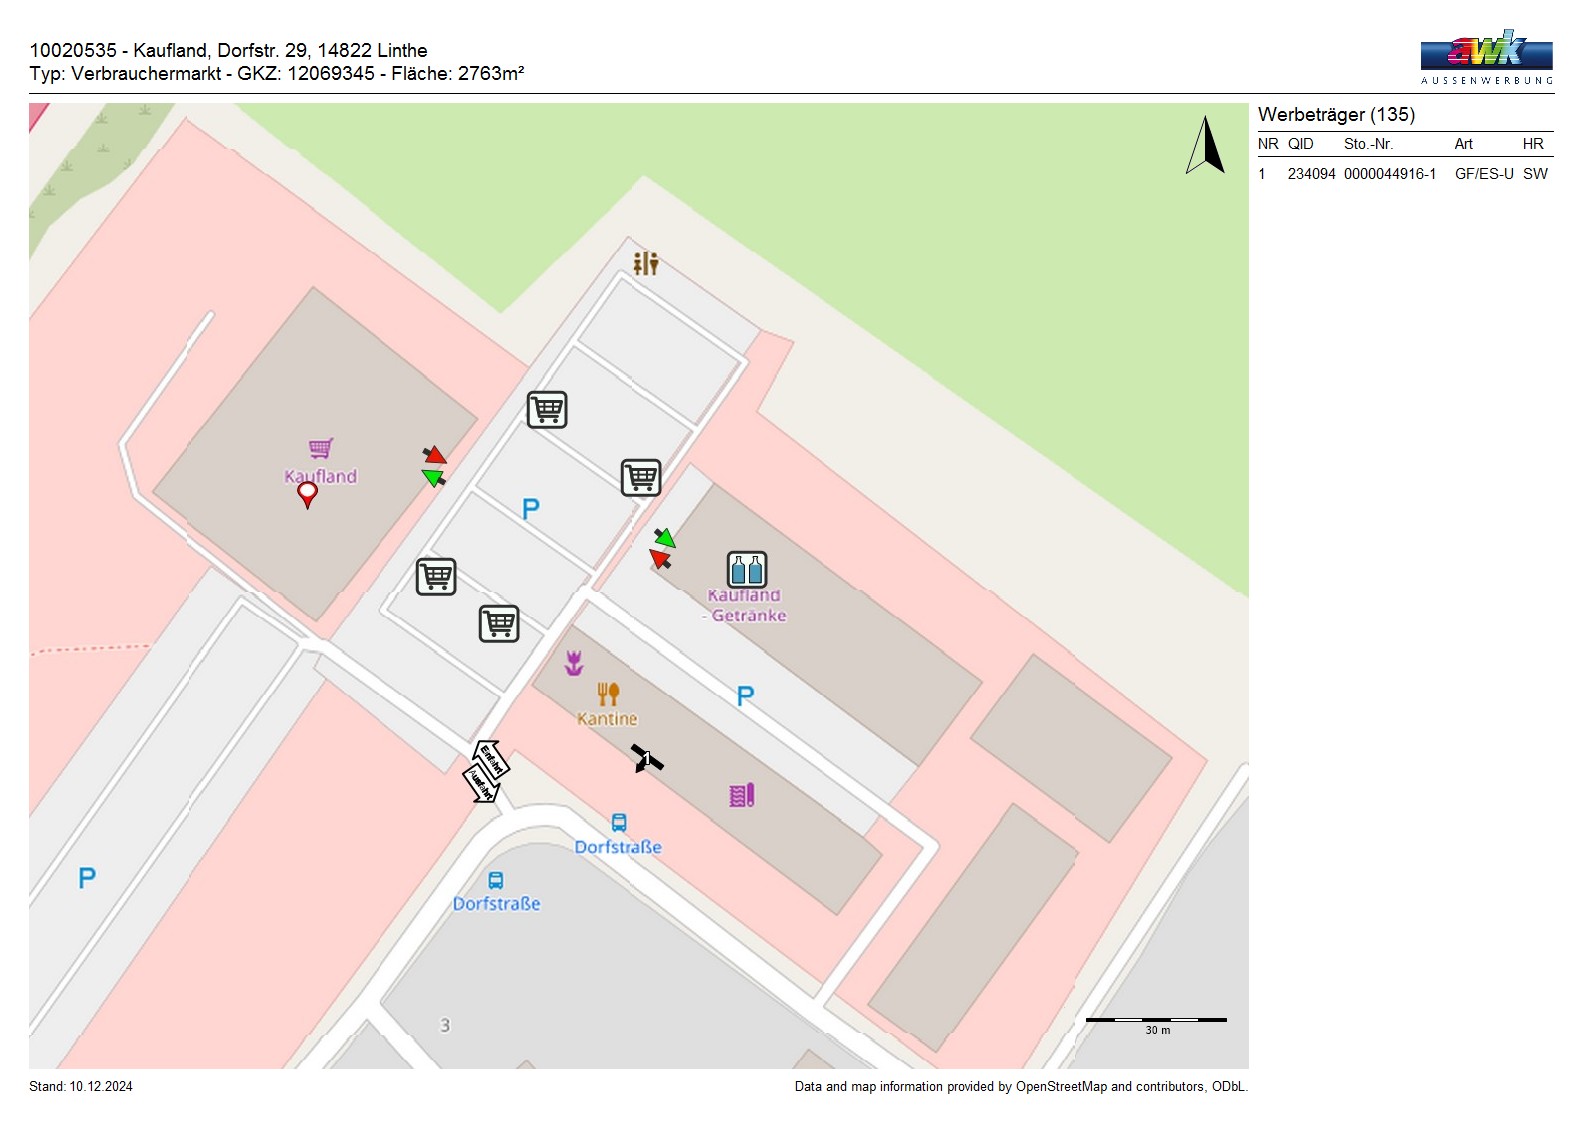
Task: Click the Werbeträger (135) heading
Action: (1336, 115)
